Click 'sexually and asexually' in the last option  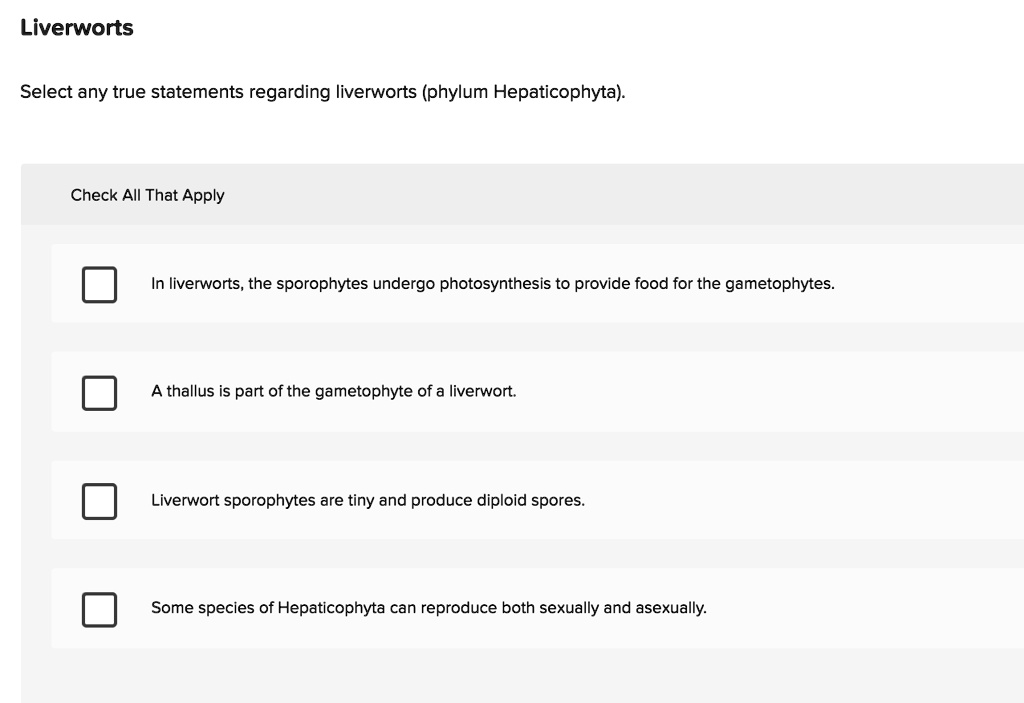coord(622,608)
